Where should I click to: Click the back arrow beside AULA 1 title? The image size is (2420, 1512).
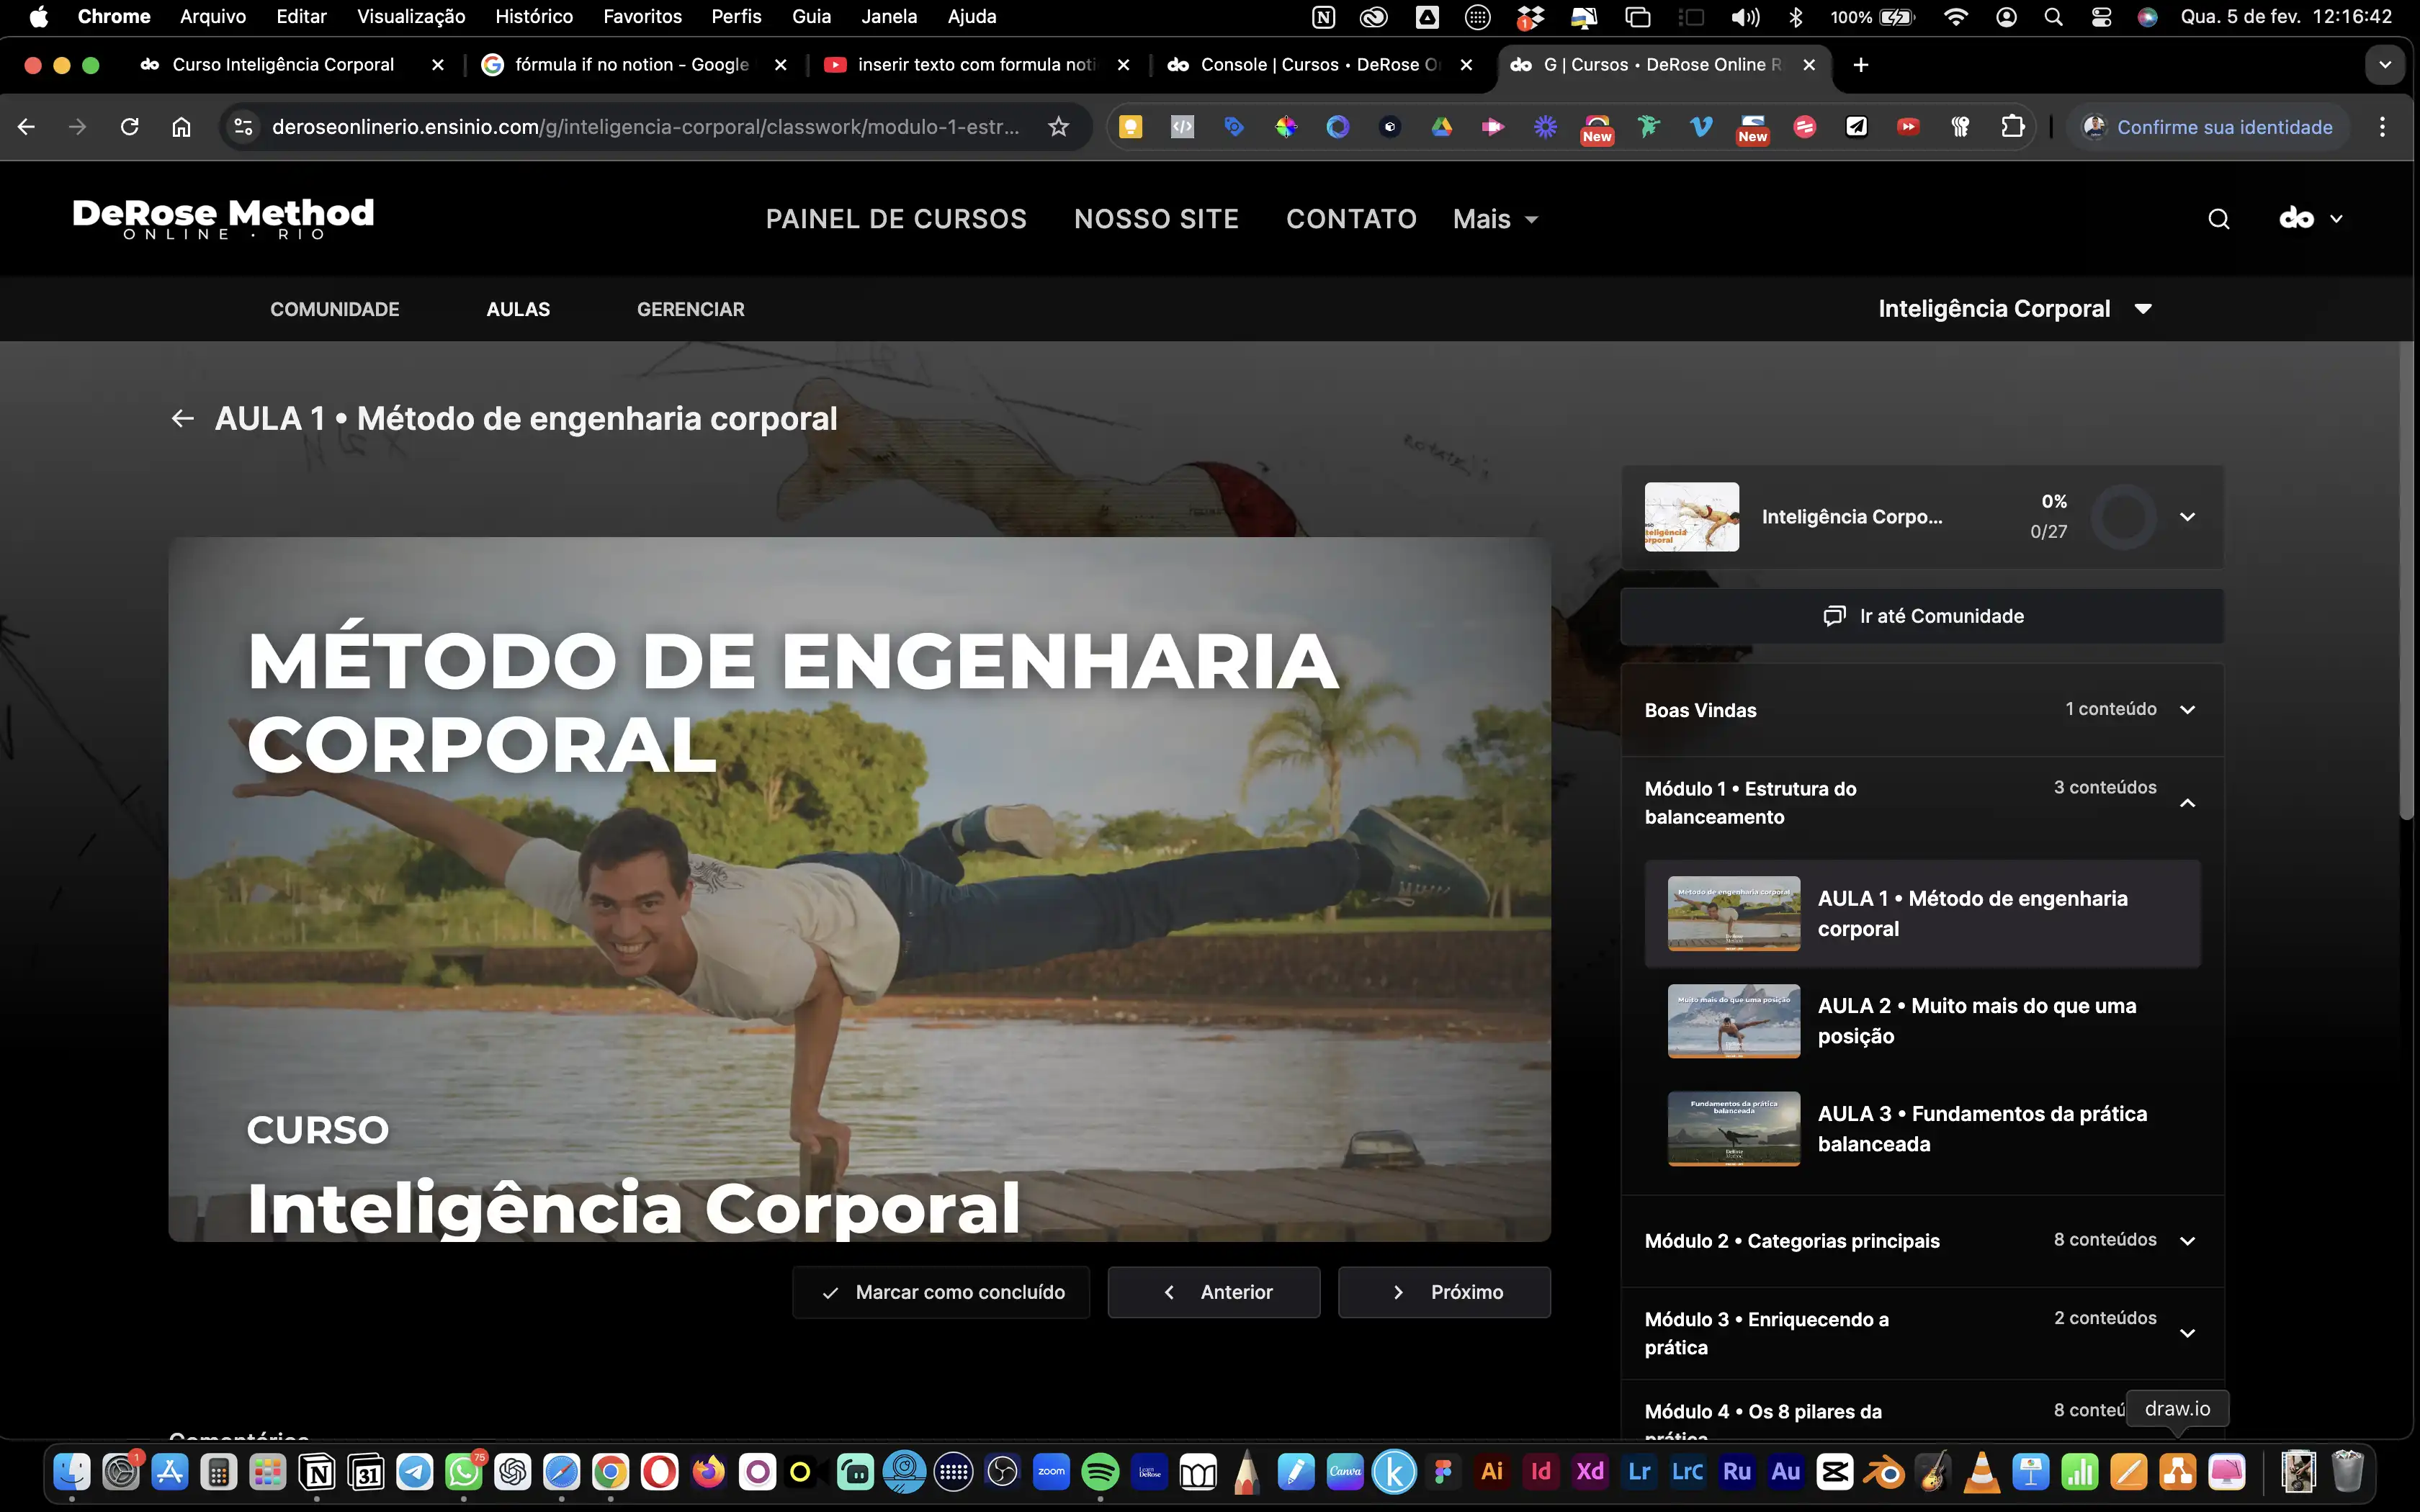click(x=182, y=418)
